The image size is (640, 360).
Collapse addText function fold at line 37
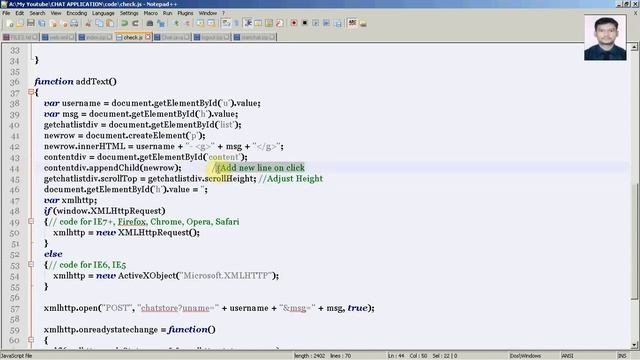tap(31, 92)
